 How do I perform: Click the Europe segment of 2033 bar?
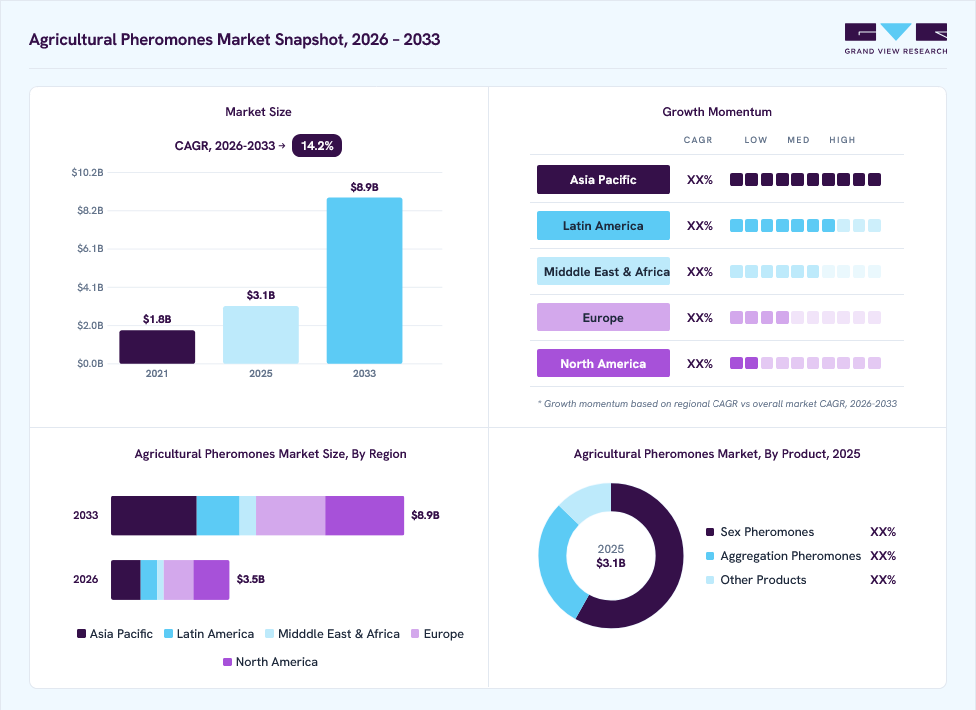pyautogui.click(x=291, y=515)
